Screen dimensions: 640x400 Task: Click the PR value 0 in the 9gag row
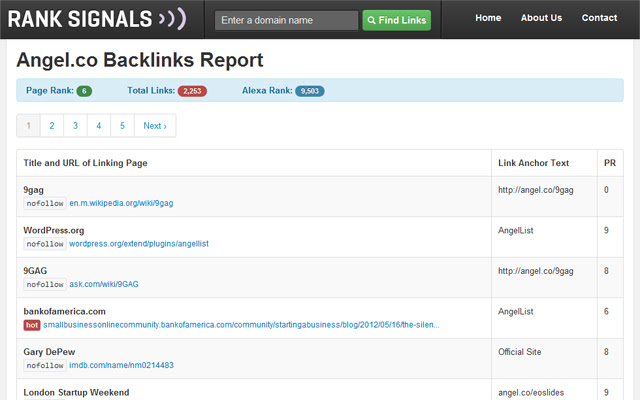[606, 190]
